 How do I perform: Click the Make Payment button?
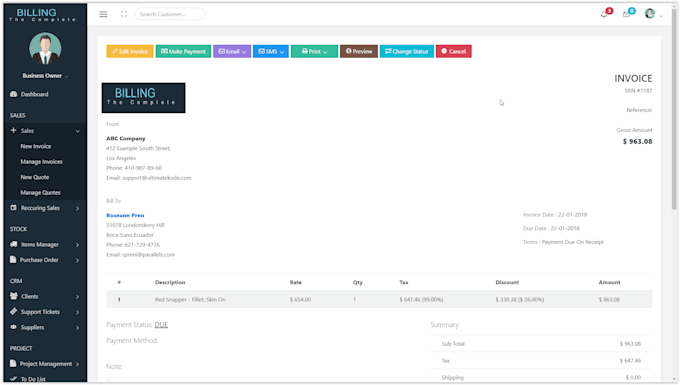click(x=183, y=51)
